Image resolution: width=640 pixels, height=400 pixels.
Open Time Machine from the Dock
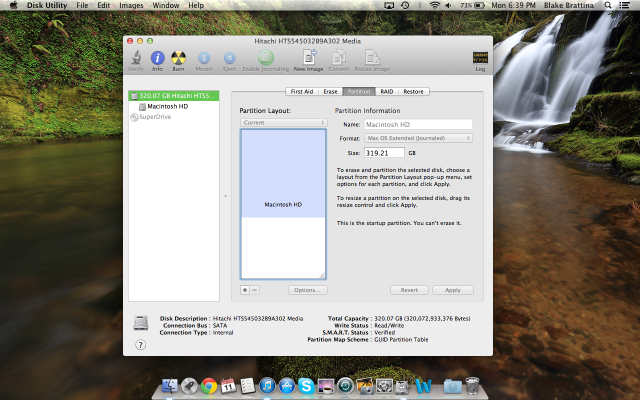coord(345,386)
